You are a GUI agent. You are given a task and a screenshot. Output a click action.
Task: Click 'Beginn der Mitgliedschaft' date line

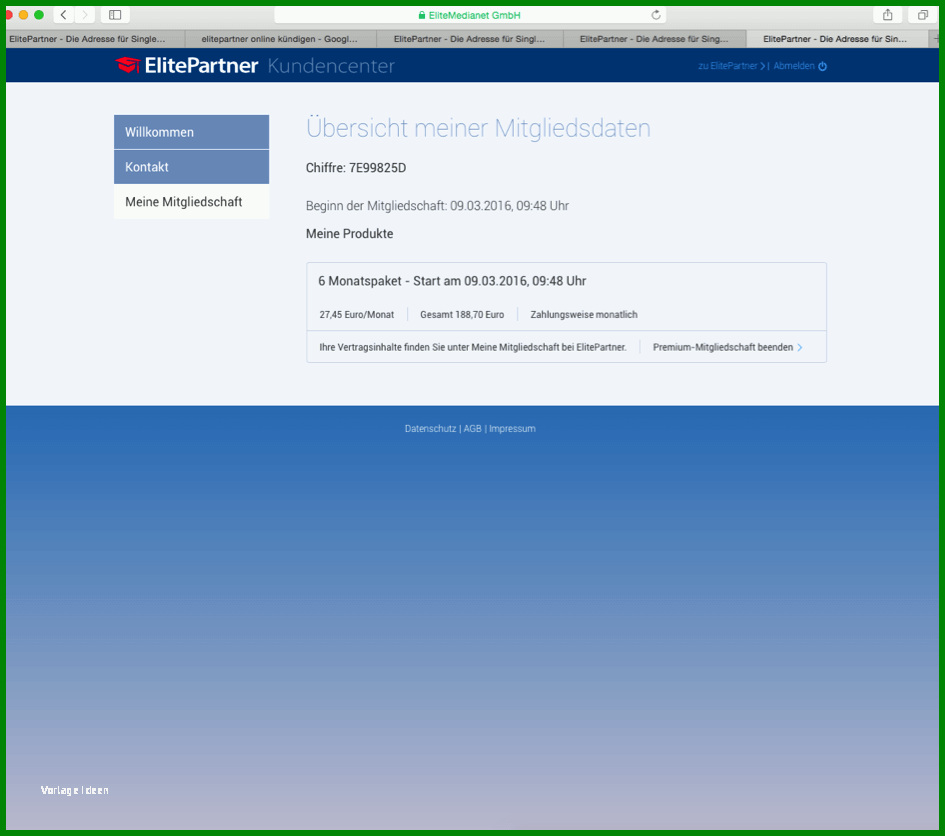point(437,206)
